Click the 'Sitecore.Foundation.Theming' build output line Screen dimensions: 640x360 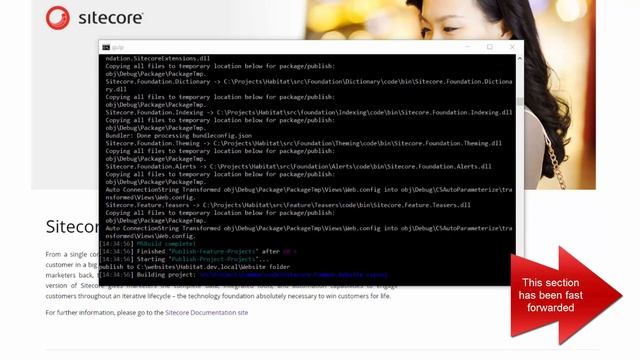pos(304,143)
